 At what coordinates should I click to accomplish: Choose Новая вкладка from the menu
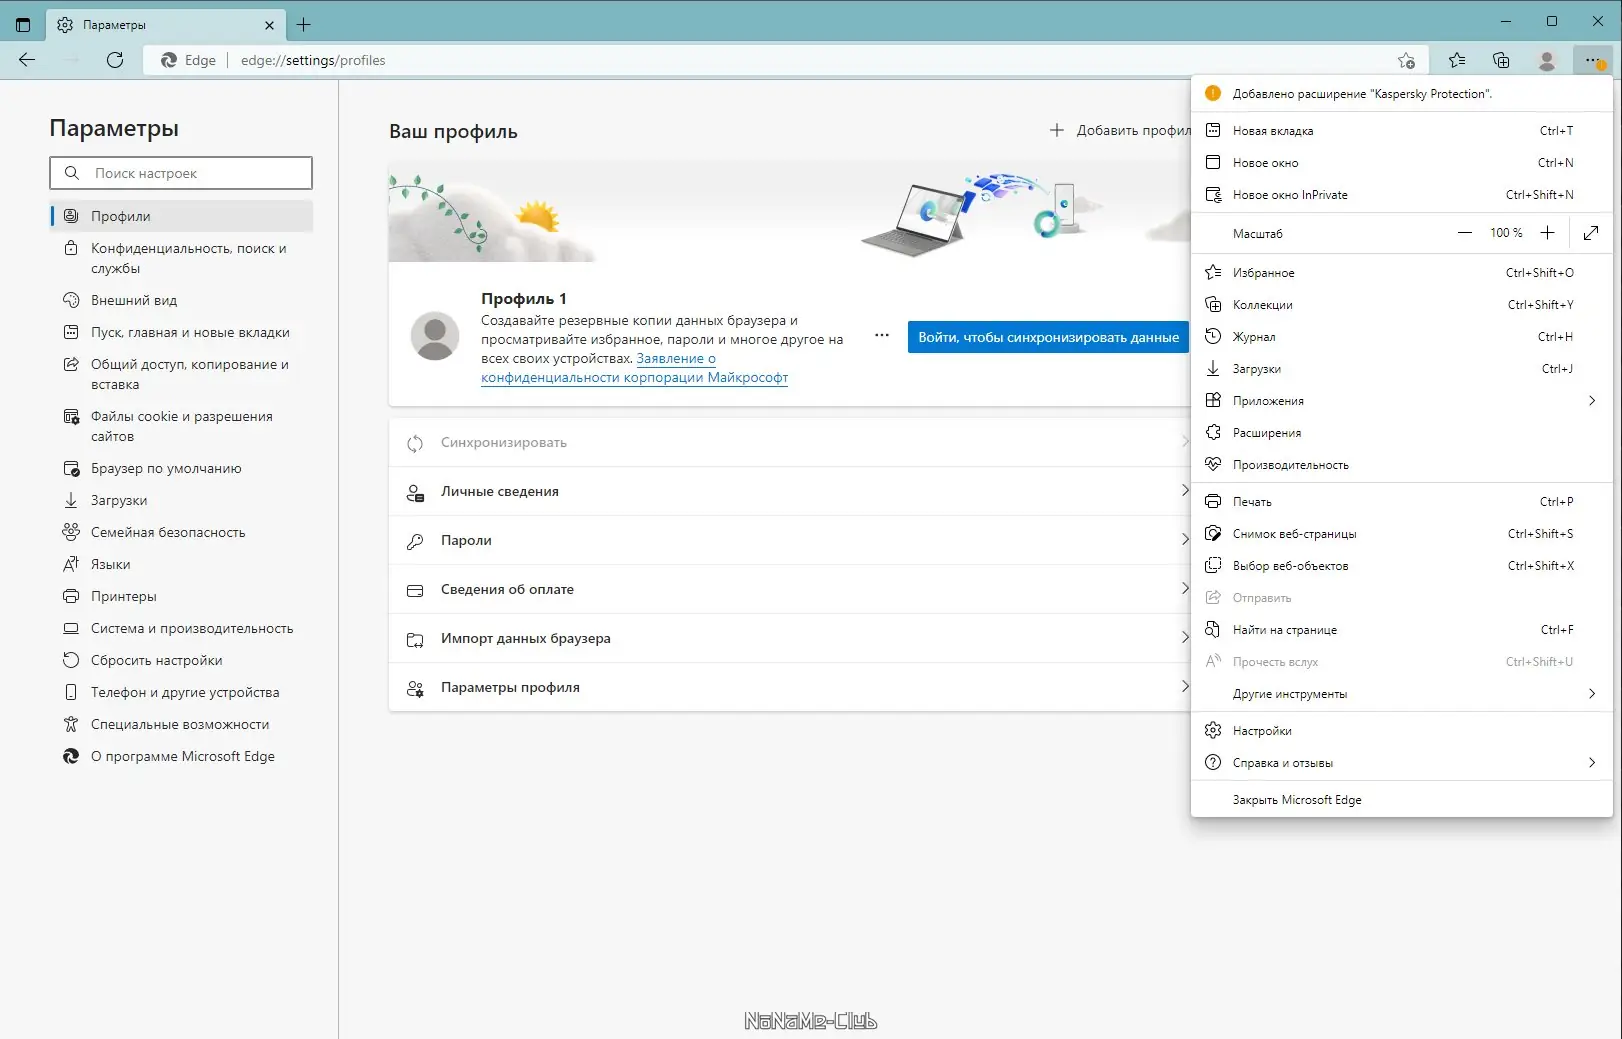1402,130
